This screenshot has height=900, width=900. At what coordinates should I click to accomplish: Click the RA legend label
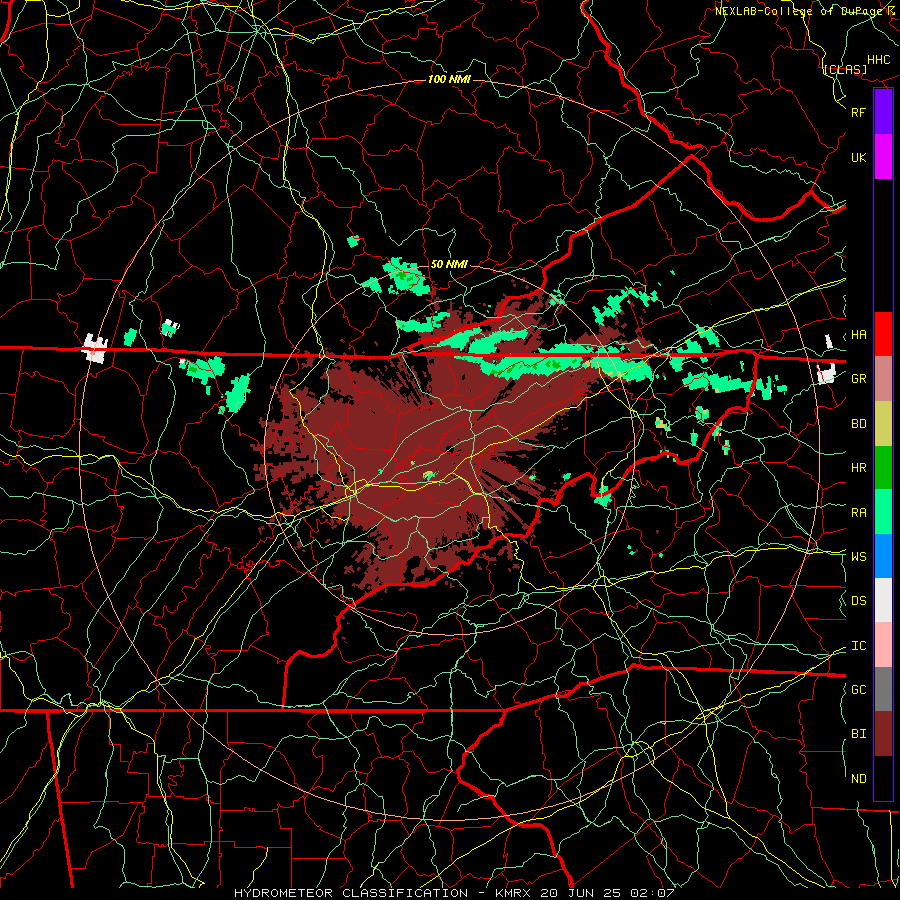858,513
